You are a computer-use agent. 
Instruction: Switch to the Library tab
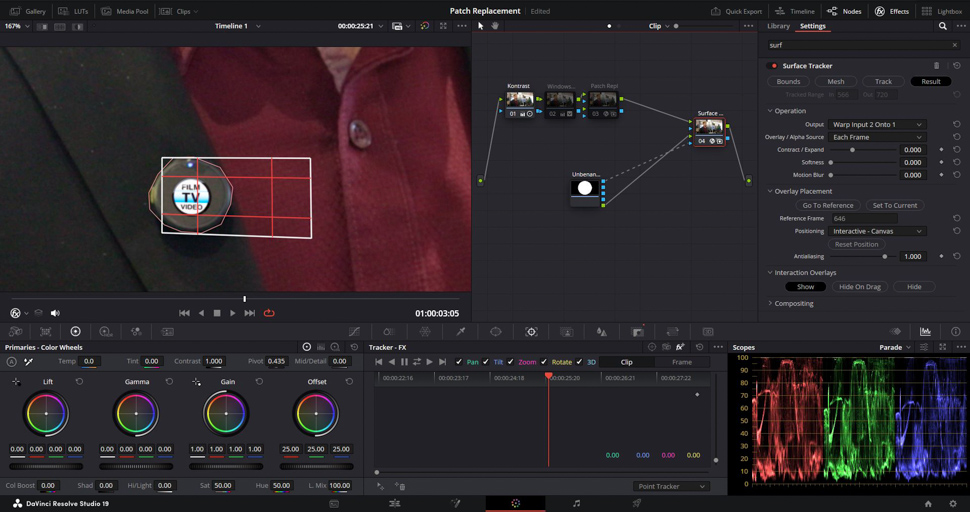(x=778, y=26)
